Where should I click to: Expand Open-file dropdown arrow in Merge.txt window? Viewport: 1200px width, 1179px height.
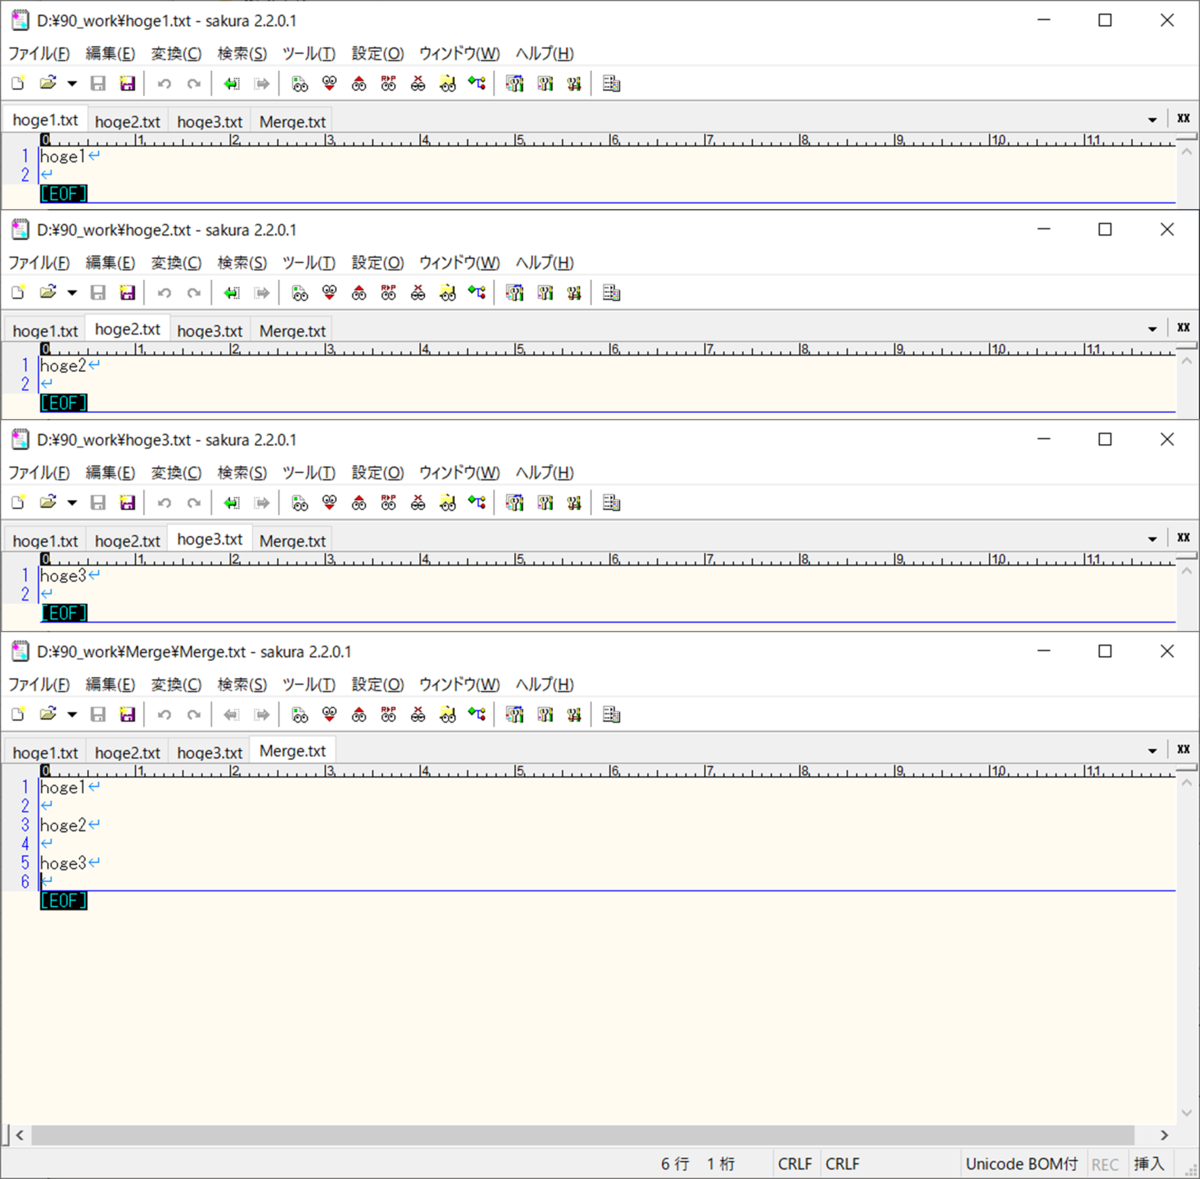point(71,715)
